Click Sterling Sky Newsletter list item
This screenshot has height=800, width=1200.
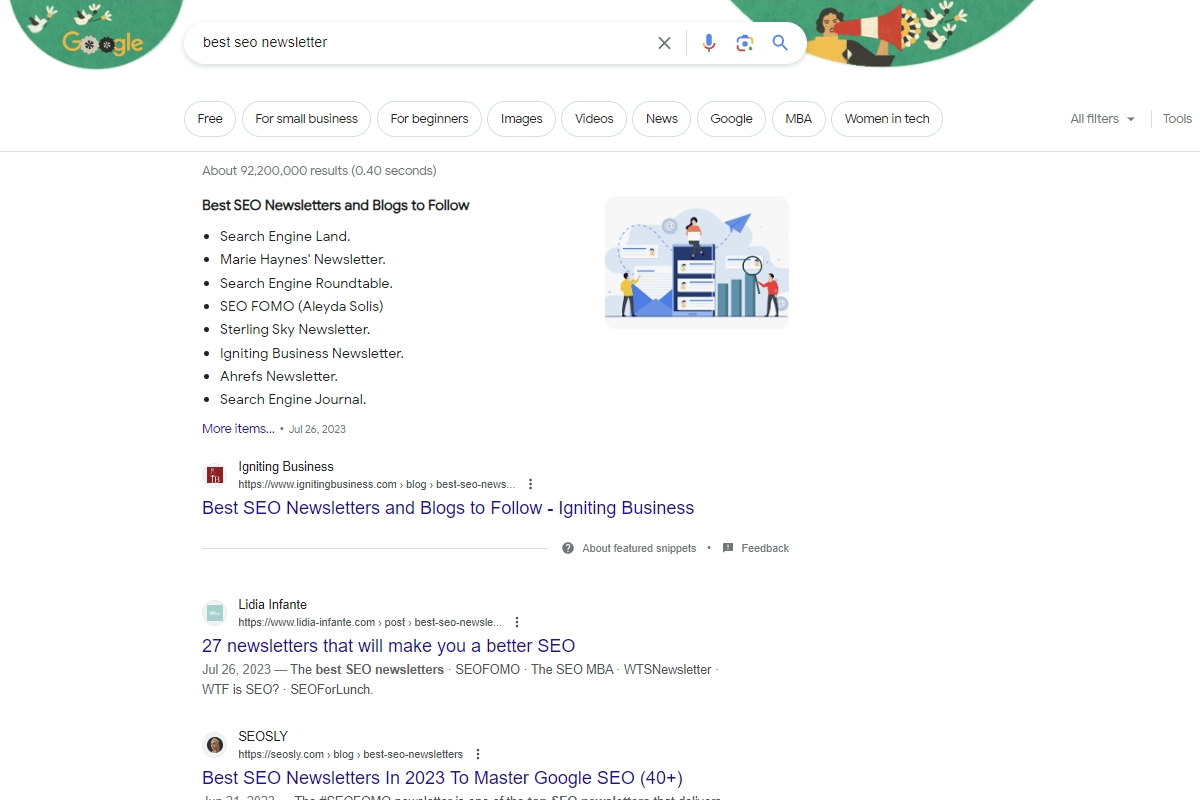pyautogui.click(x=295, y=329)
